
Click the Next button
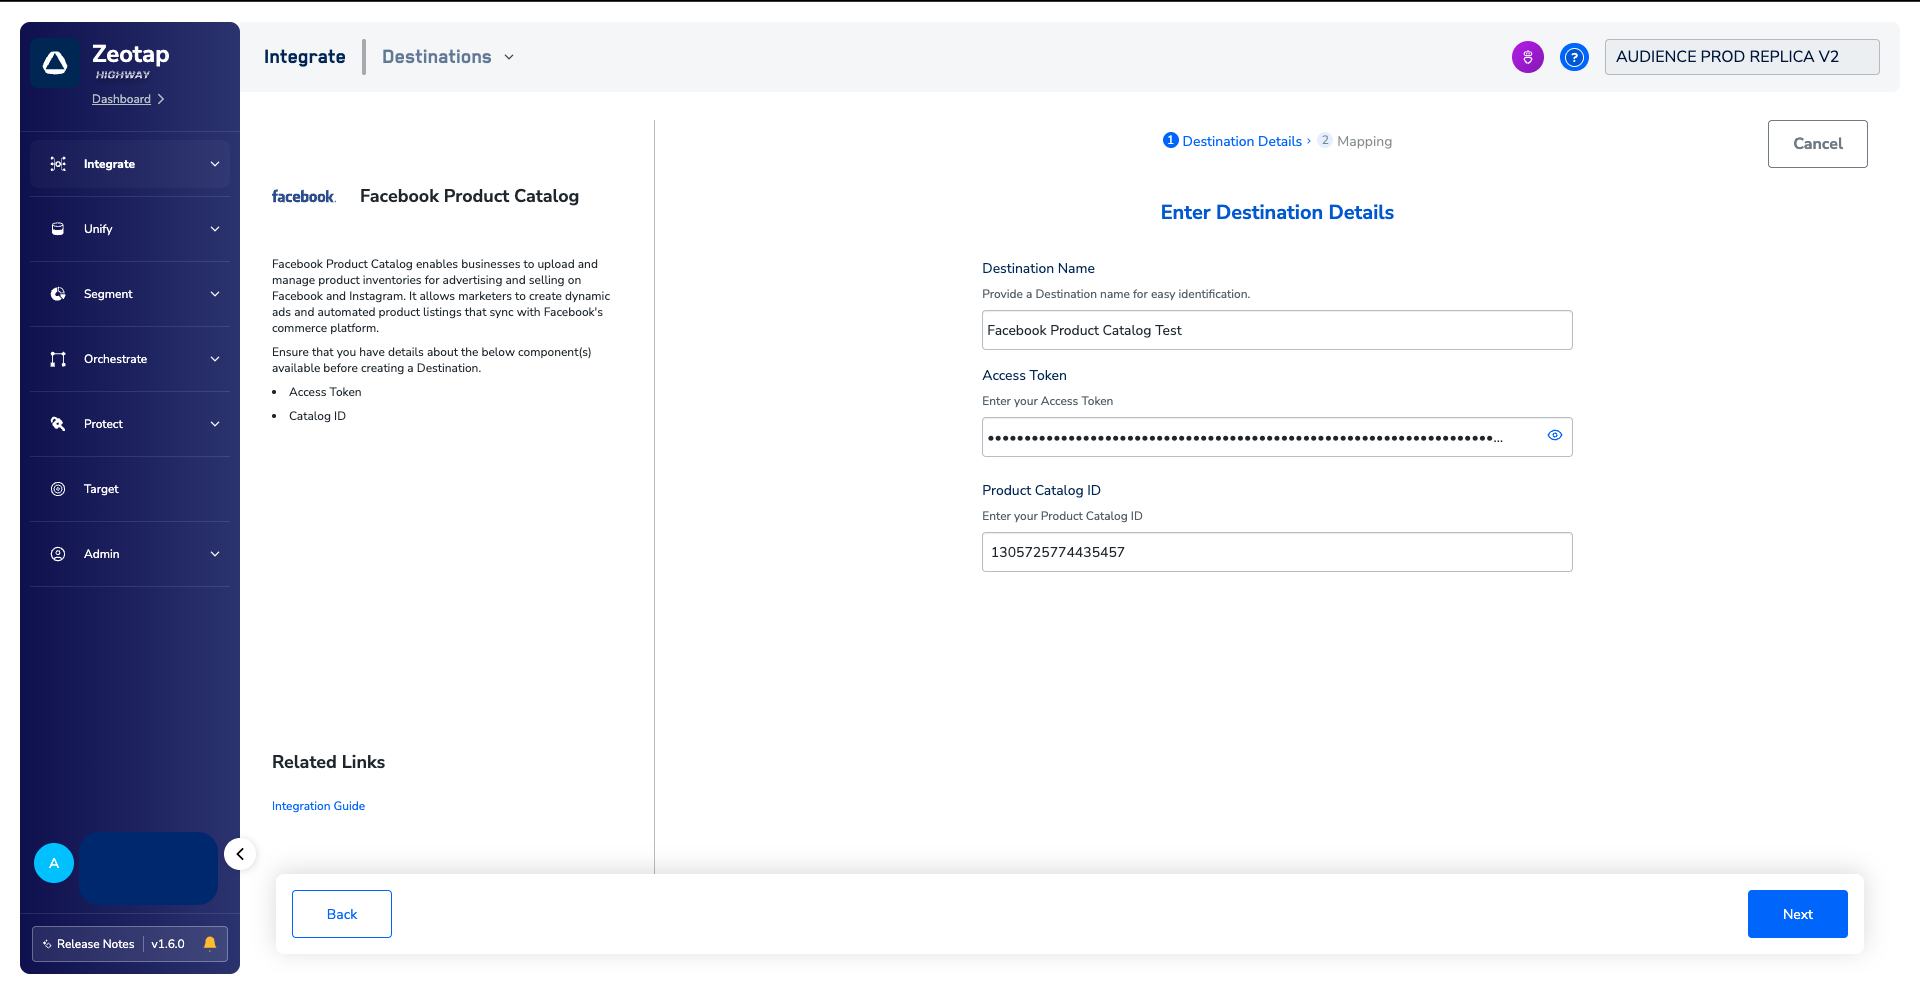1797,914
